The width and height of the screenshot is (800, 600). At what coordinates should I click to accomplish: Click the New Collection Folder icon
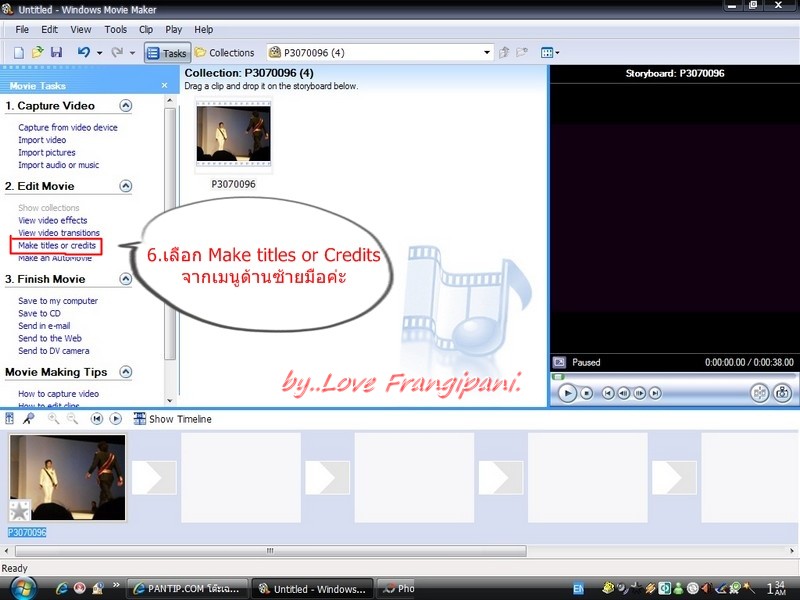point(521,52)
